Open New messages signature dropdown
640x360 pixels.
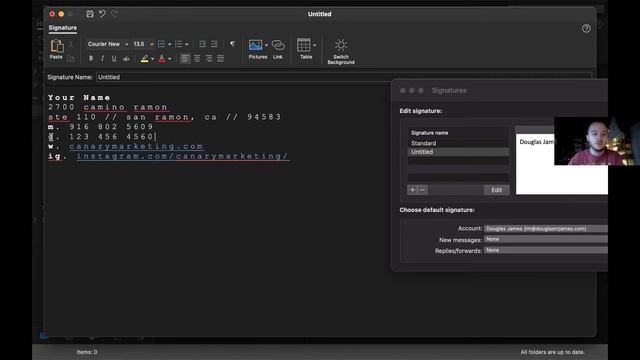click(546, 239)
